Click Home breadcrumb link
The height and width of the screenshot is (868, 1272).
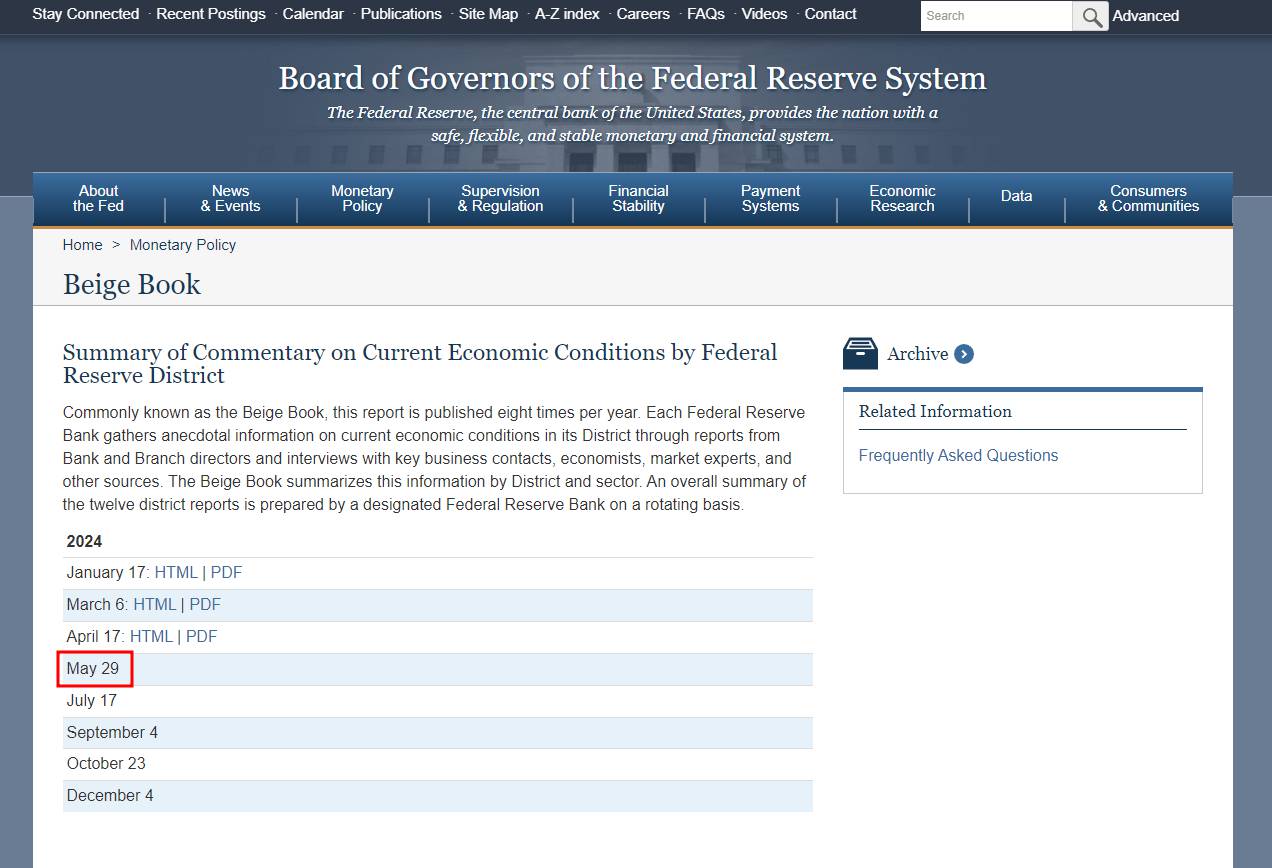point(82,245)
